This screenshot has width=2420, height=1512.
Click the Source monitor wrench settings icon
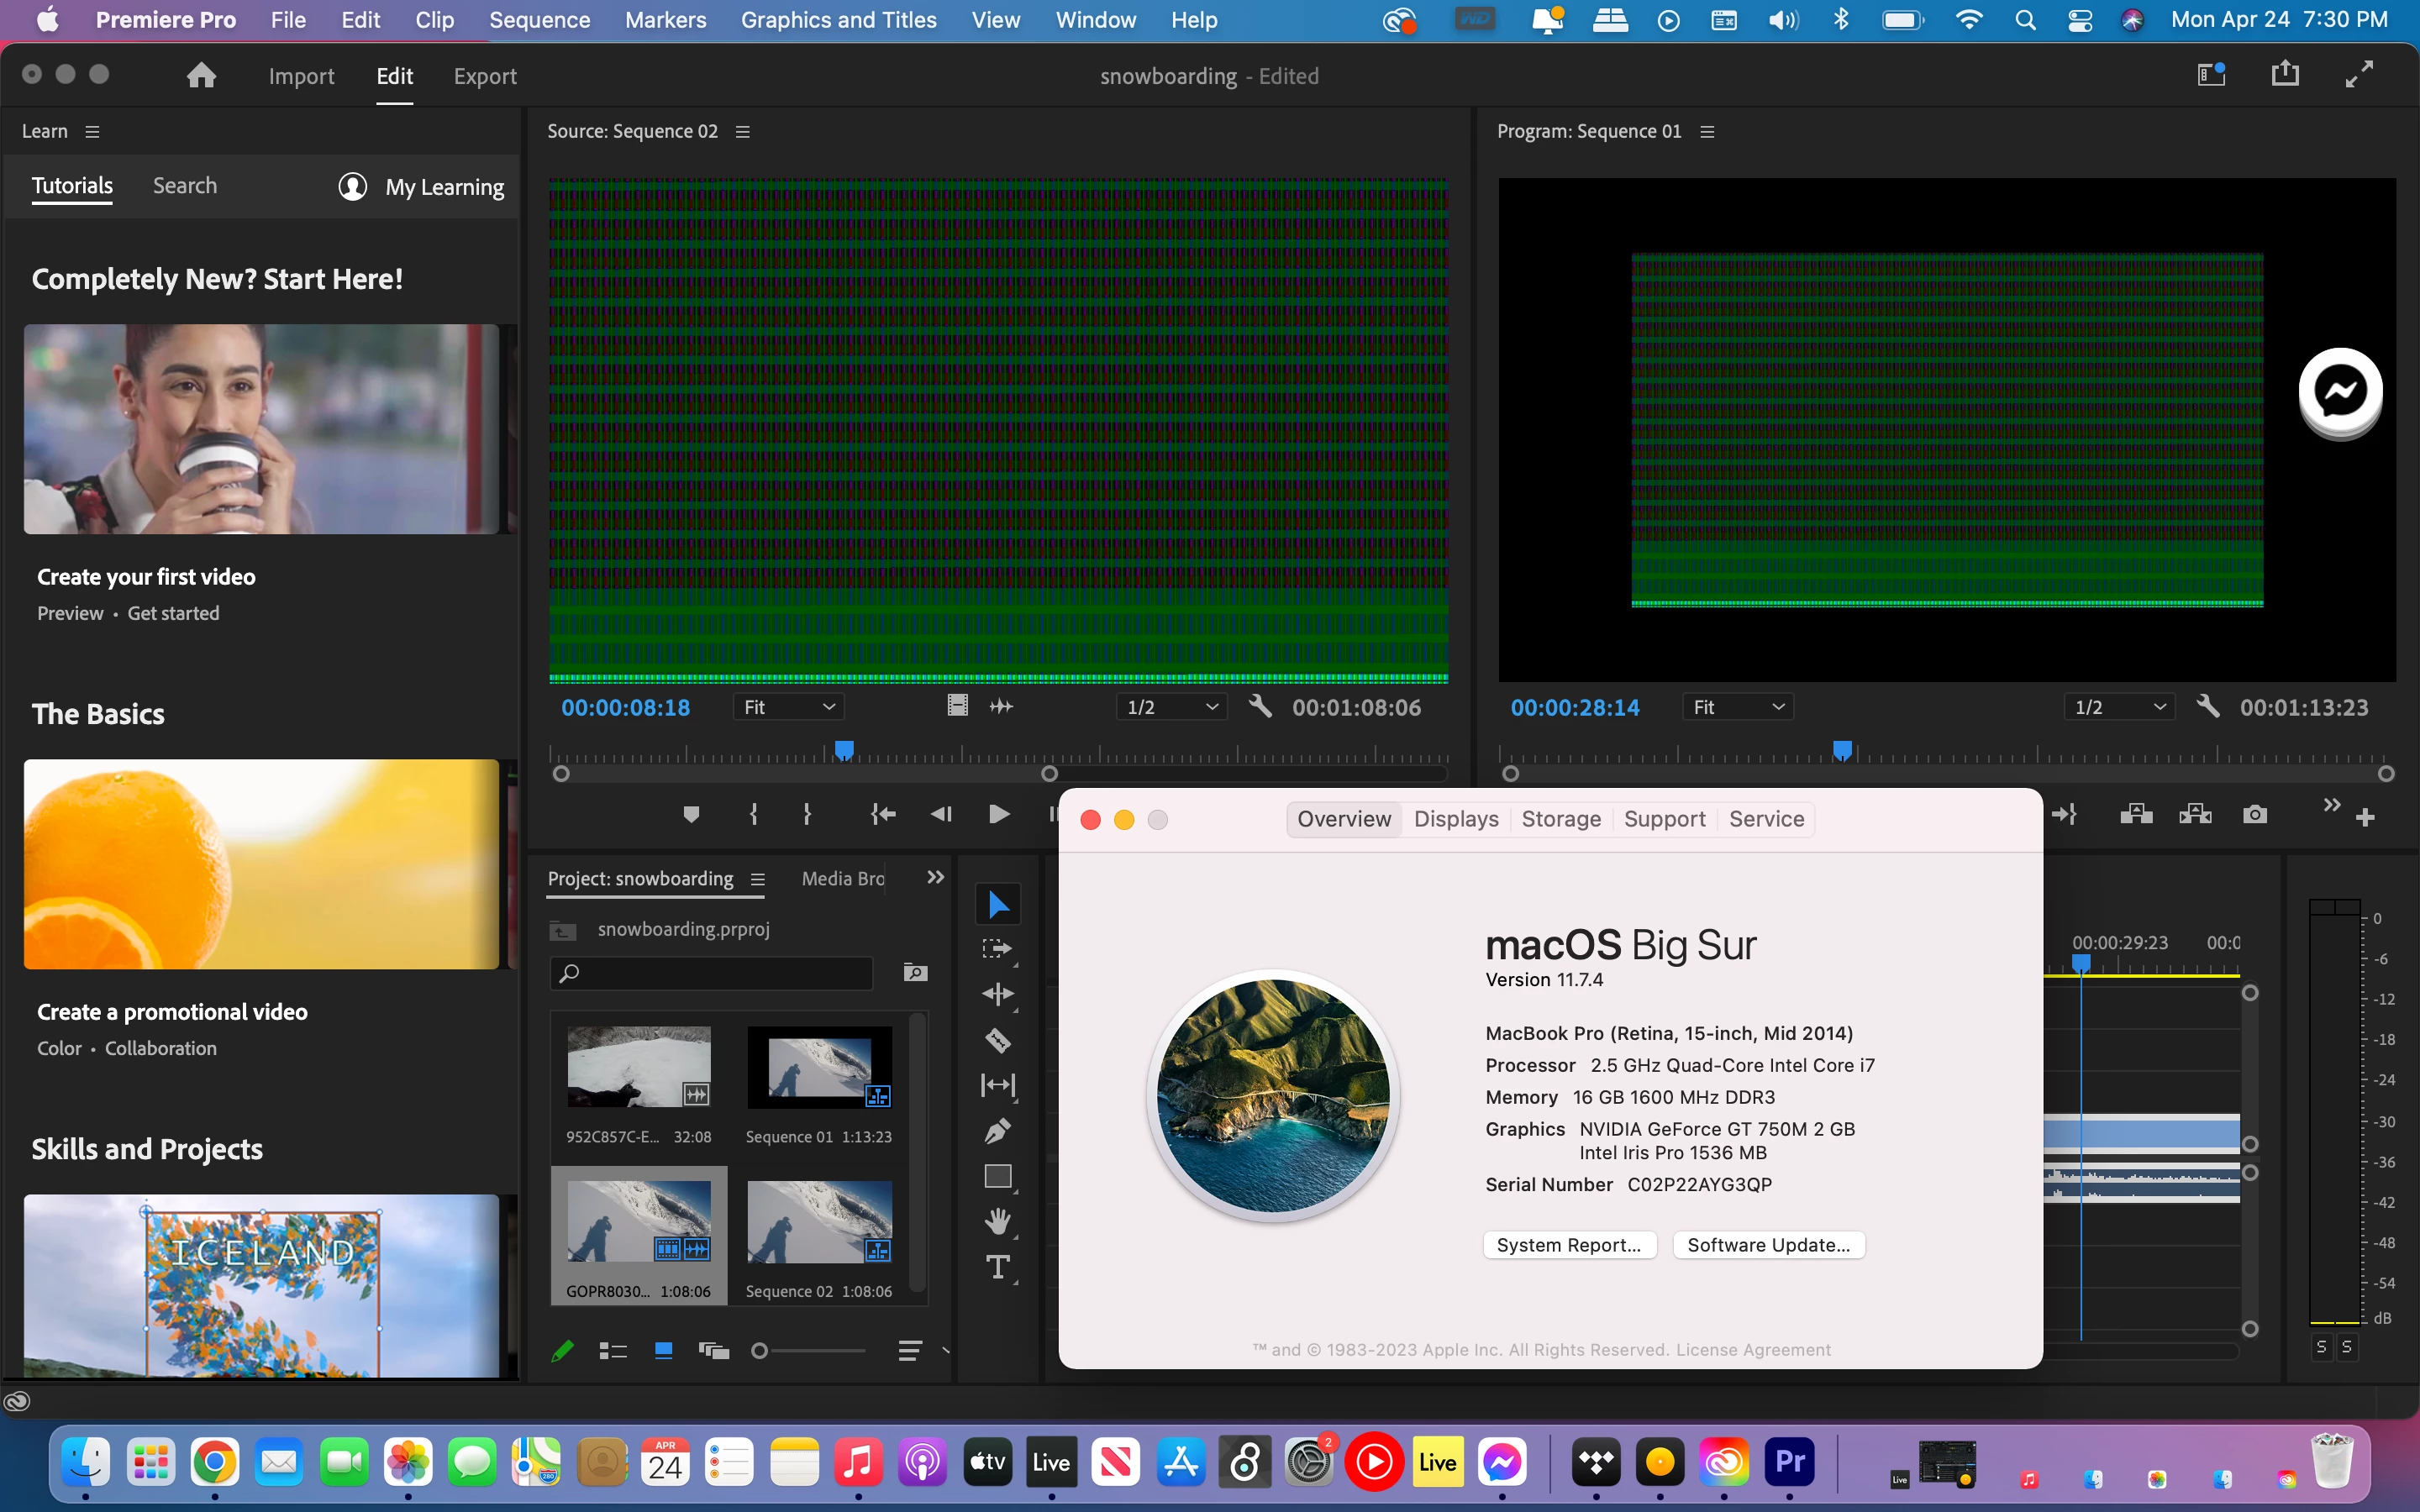point(1260,707)
